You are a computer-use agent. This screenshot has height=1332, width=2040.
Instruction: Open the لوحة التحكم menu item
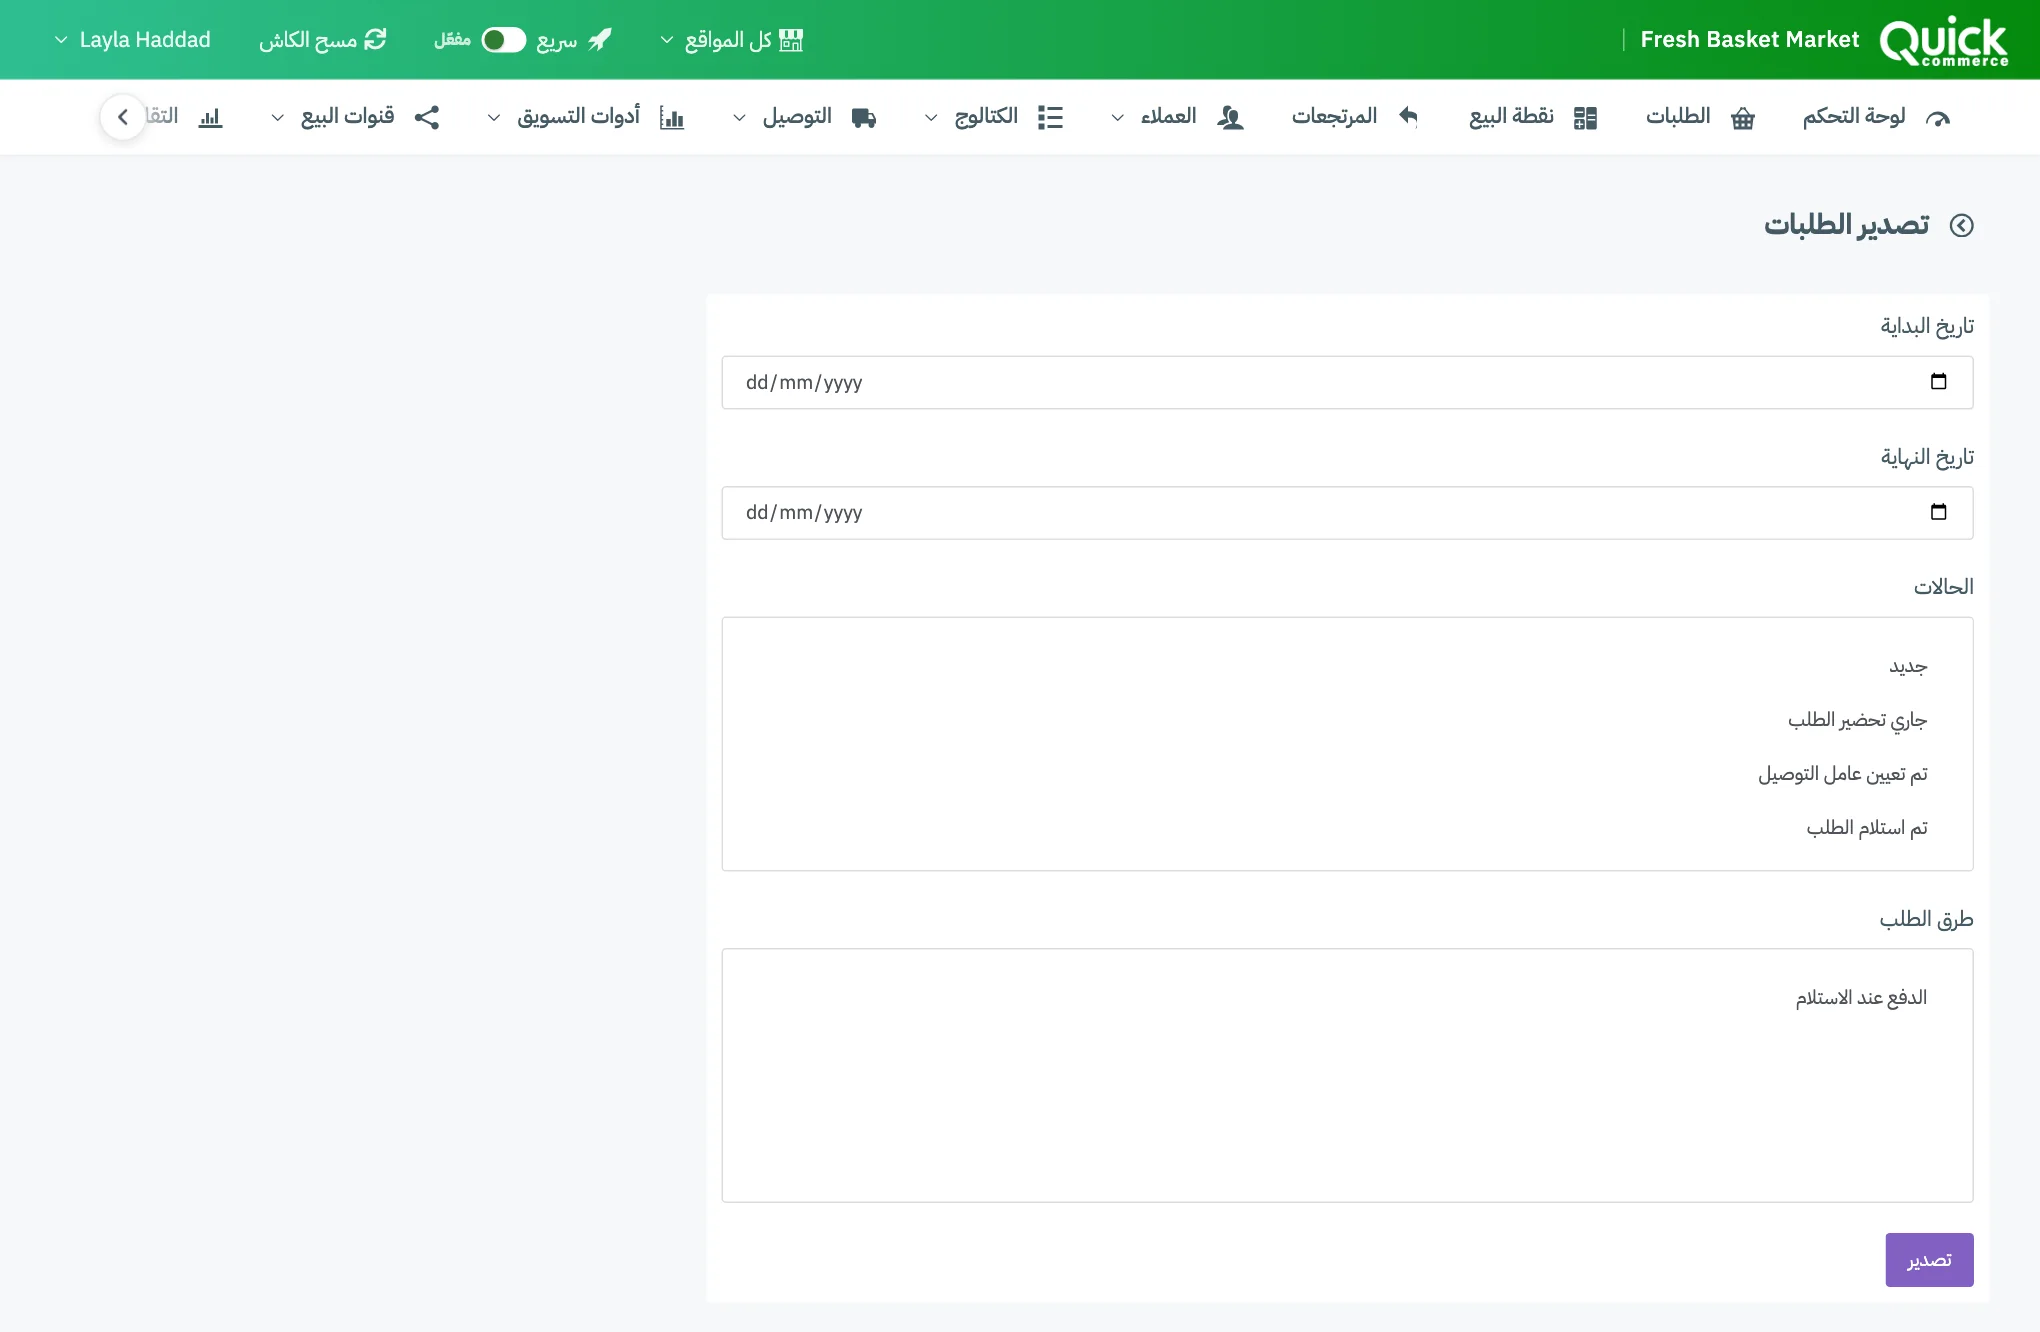pos(1876,117)
